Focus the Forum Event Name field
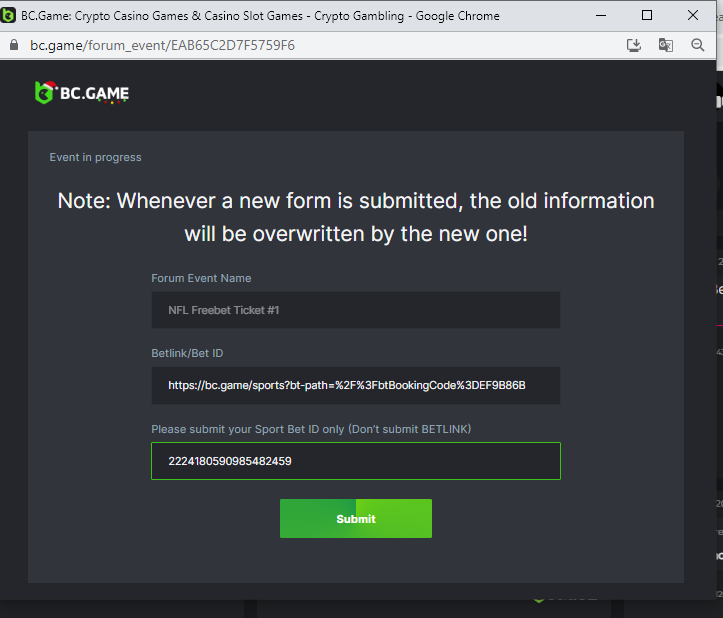 coord(355,310)
